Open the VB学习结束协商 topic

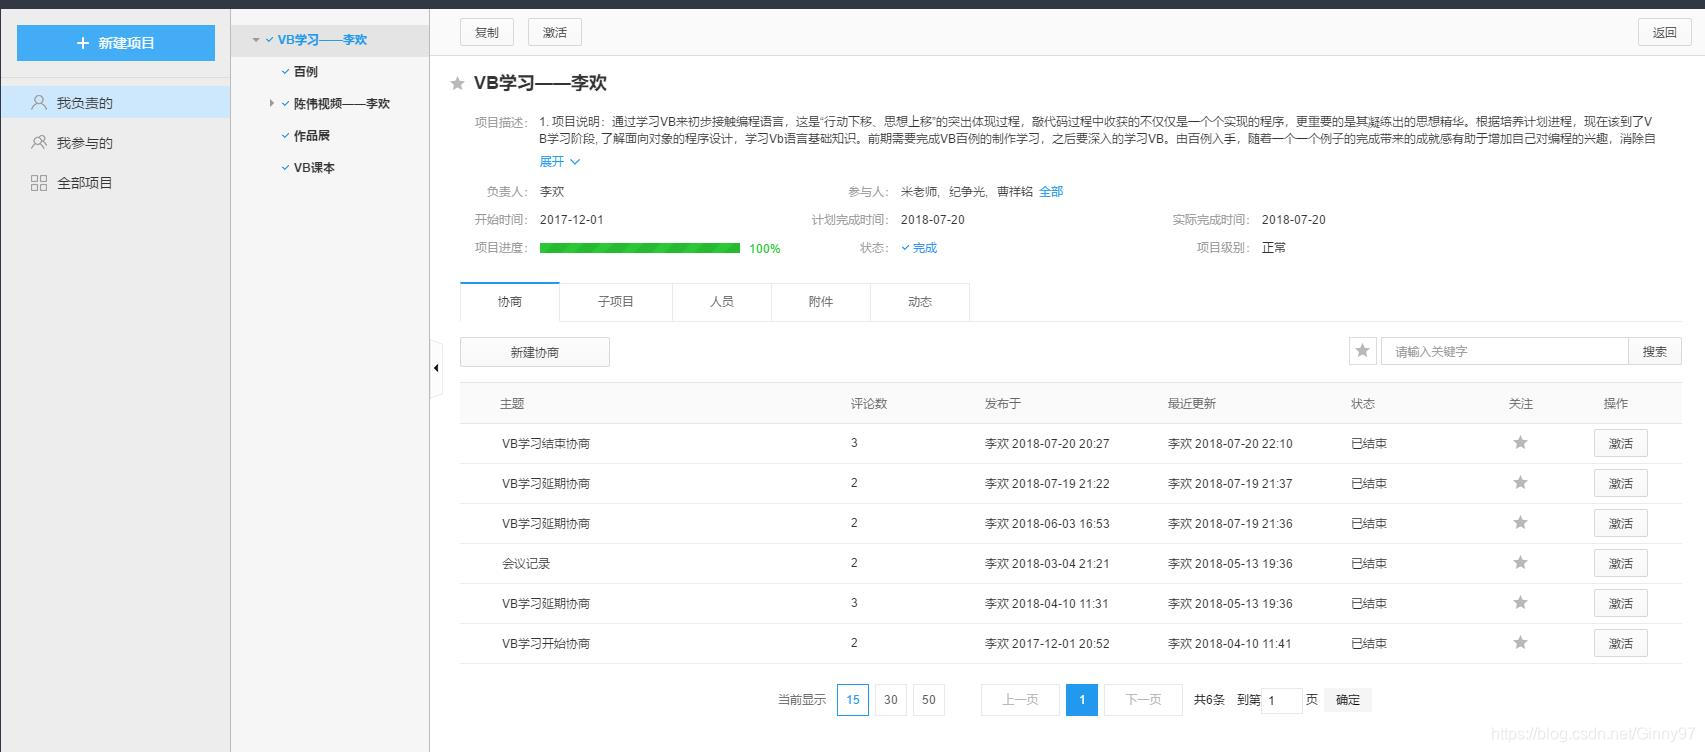(546, 443)
